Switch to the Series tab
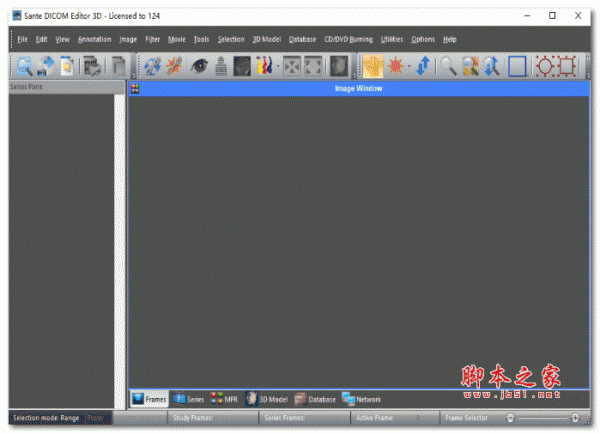Viewport: 600px width, 434px height. pos(188,399)
